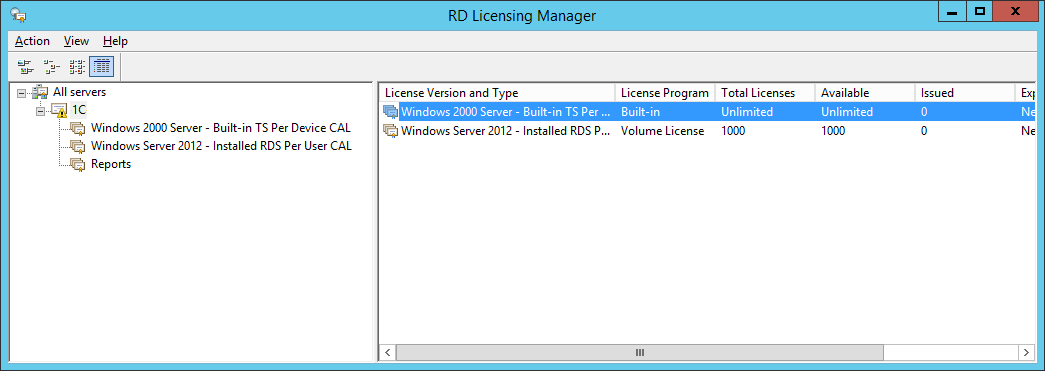Viewport: 1045px width, 371px height.
Task: Click the truncated Exp column header
Action: point(1025,93)
